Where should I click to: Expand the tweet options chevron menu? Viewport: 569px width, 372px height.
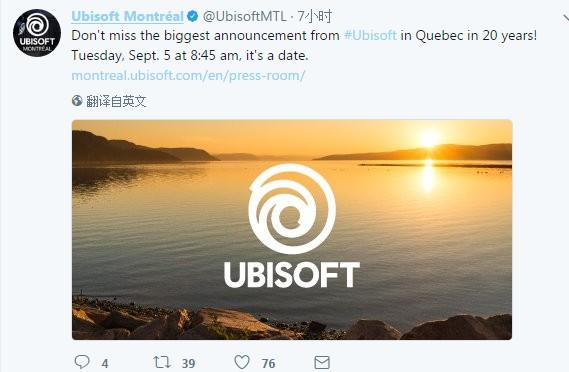click(565, 17)
